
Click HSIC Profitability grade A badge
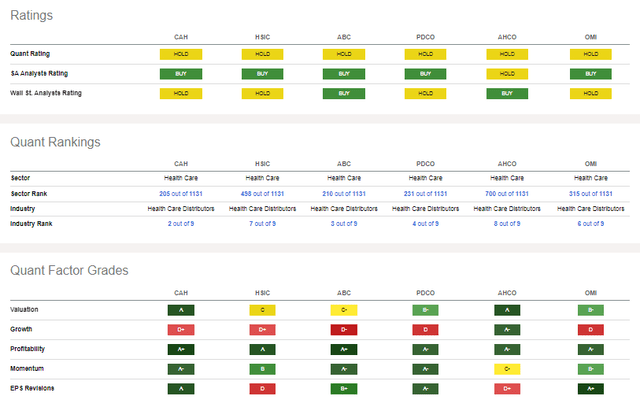[262, 349]
